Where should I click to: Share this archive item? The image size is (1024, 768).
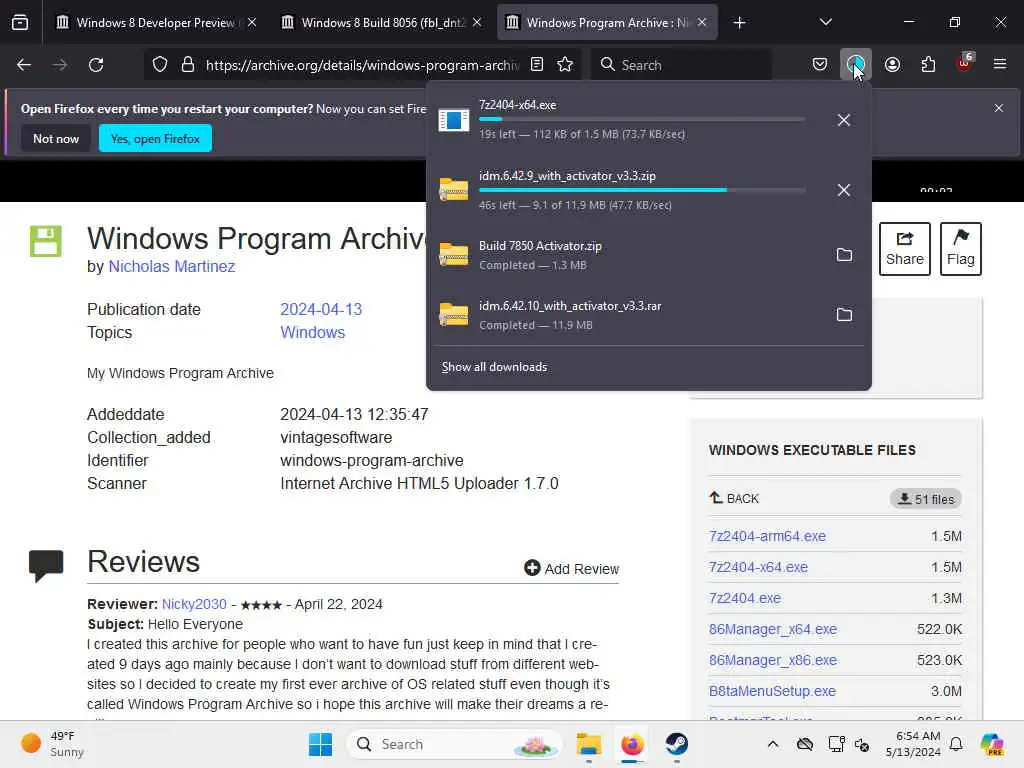coord(904,249)
